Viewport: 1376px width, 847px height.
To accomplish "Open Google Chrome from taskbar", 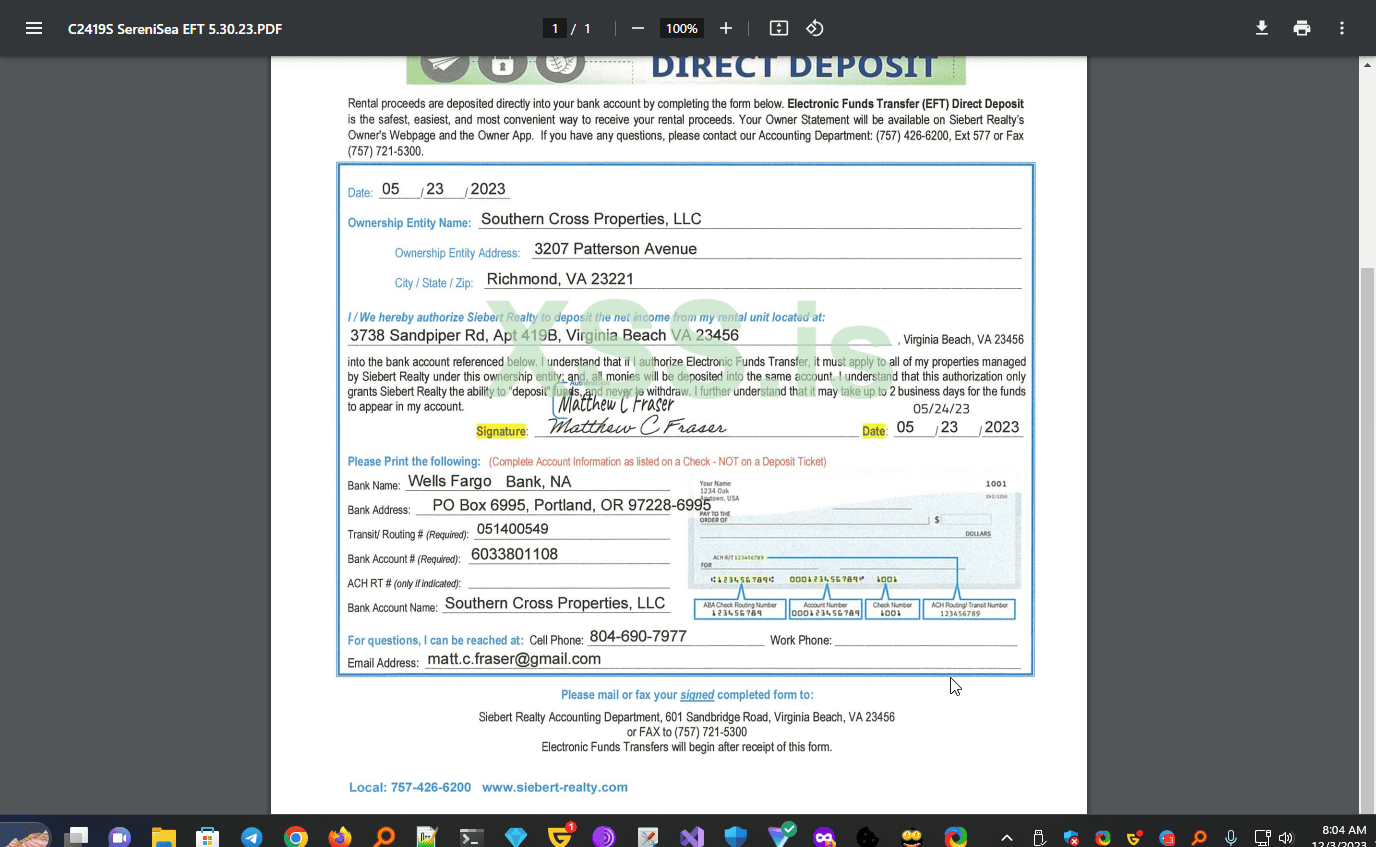I will tap(295, 837).
